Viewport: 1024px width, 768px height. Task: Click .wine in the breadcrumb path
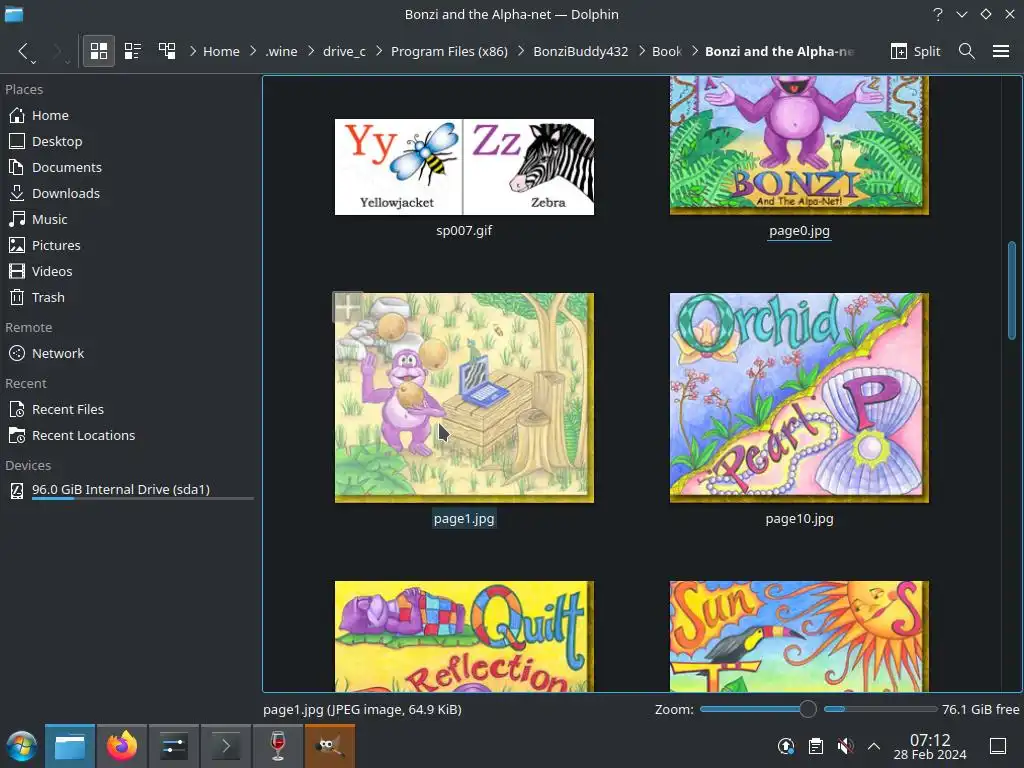[x=281, y=51]
